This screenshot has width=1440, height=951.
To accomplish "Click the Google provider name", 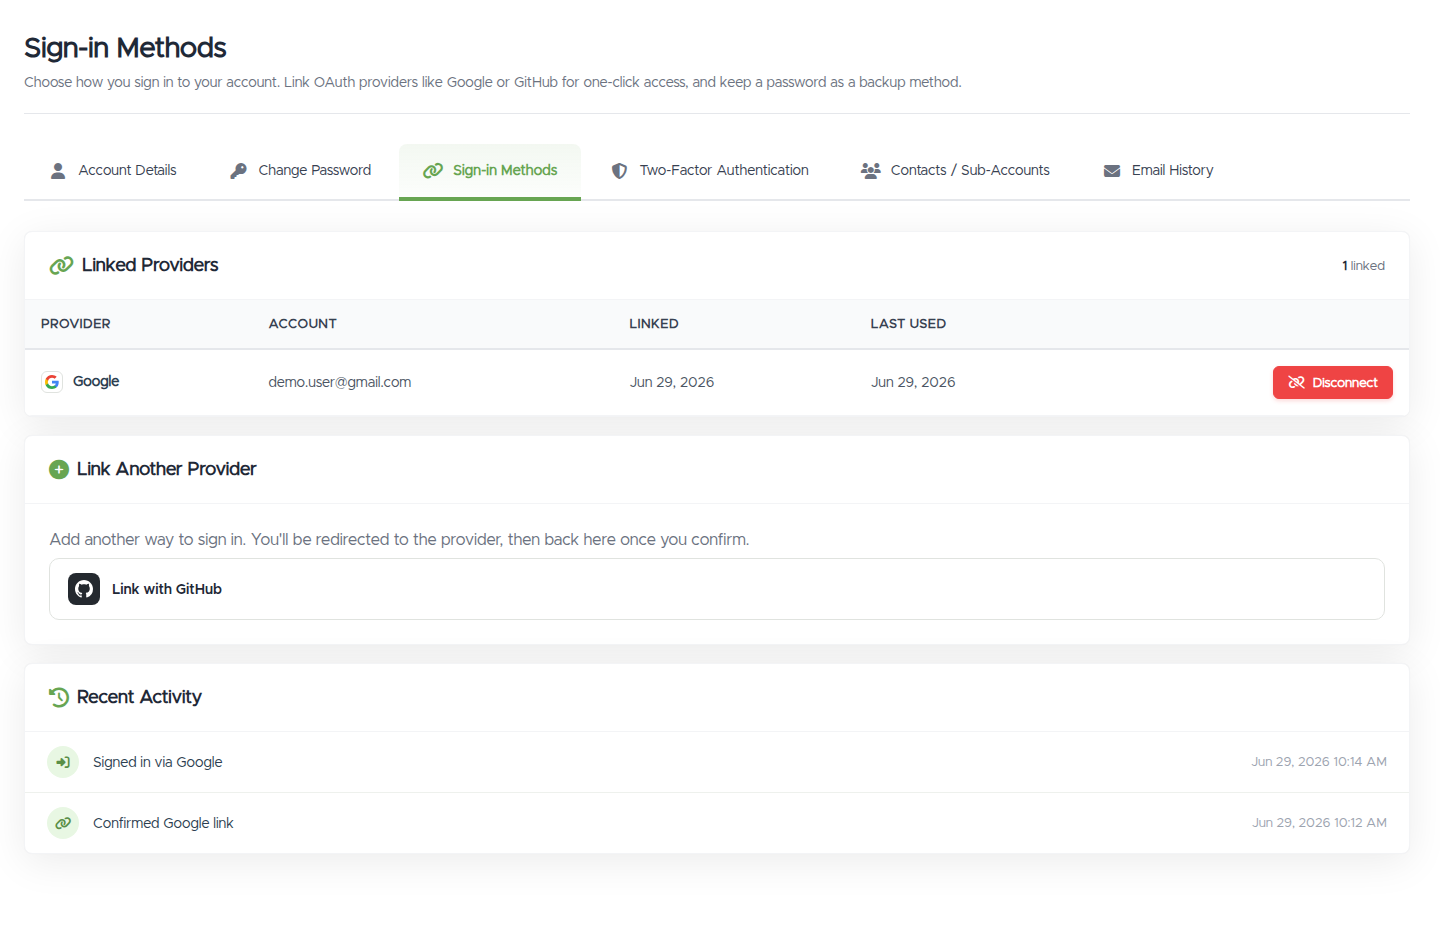I will (96, 381).
